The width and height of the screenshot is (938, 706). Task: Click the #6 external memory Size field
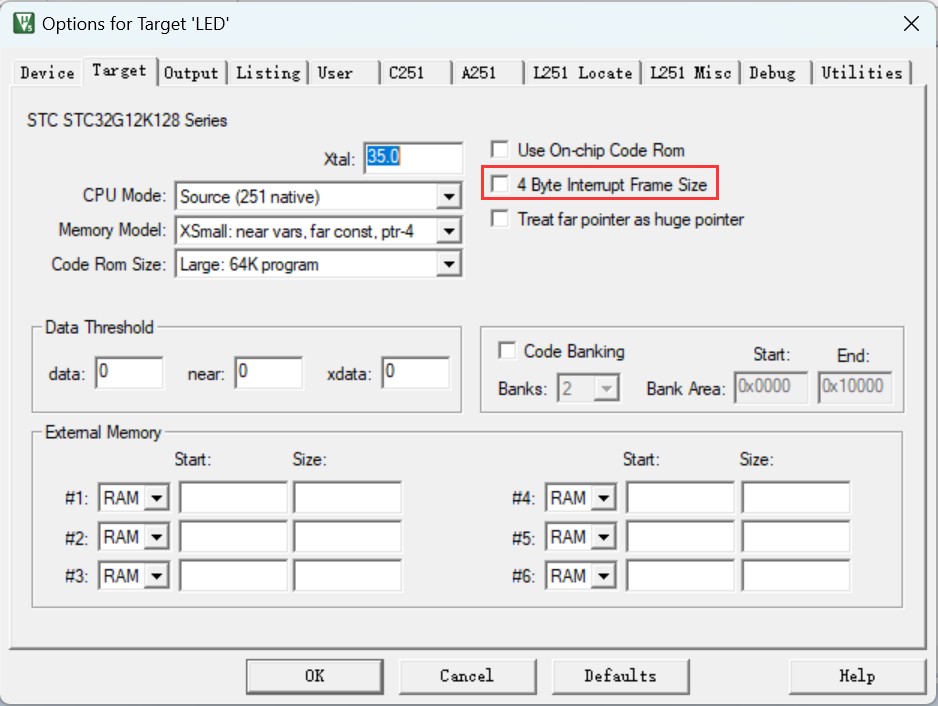(796, 576)
